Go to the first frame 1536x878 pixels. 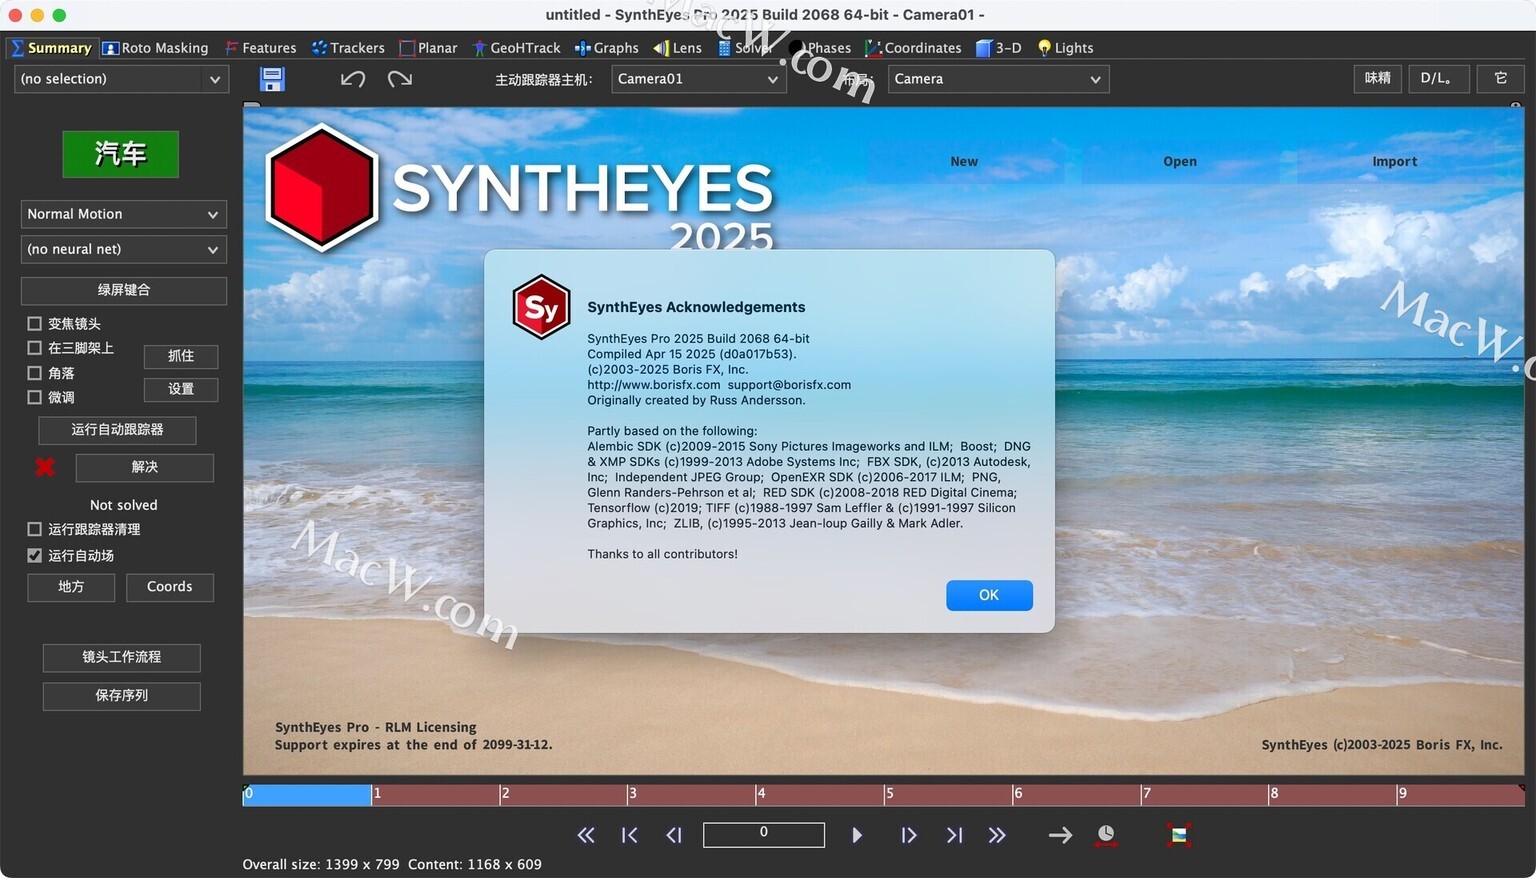pyautogui.click(x=629, y=835)
